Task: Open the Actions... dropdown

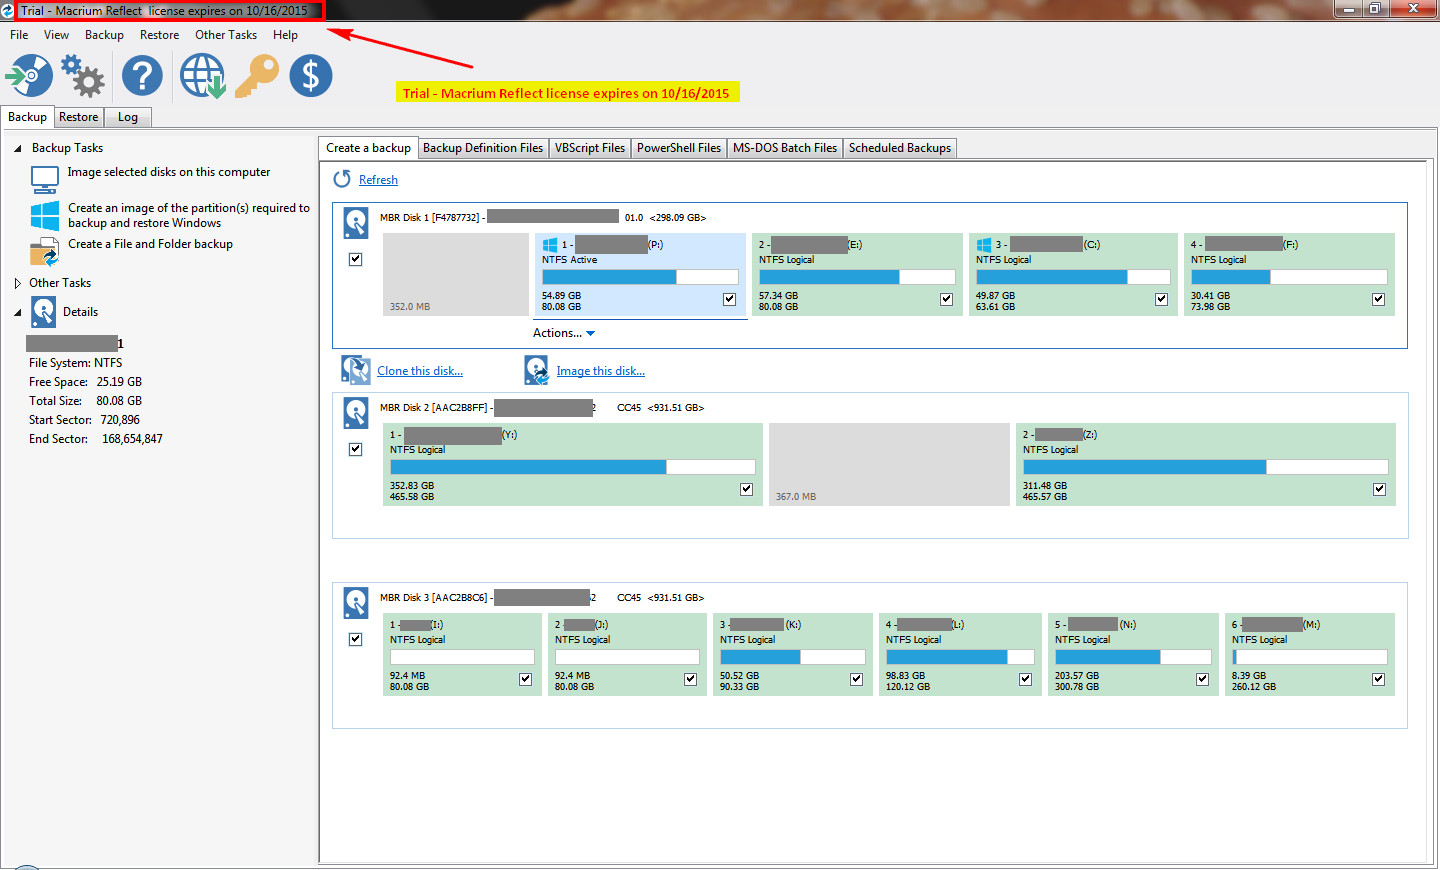Action: (564, 333)
